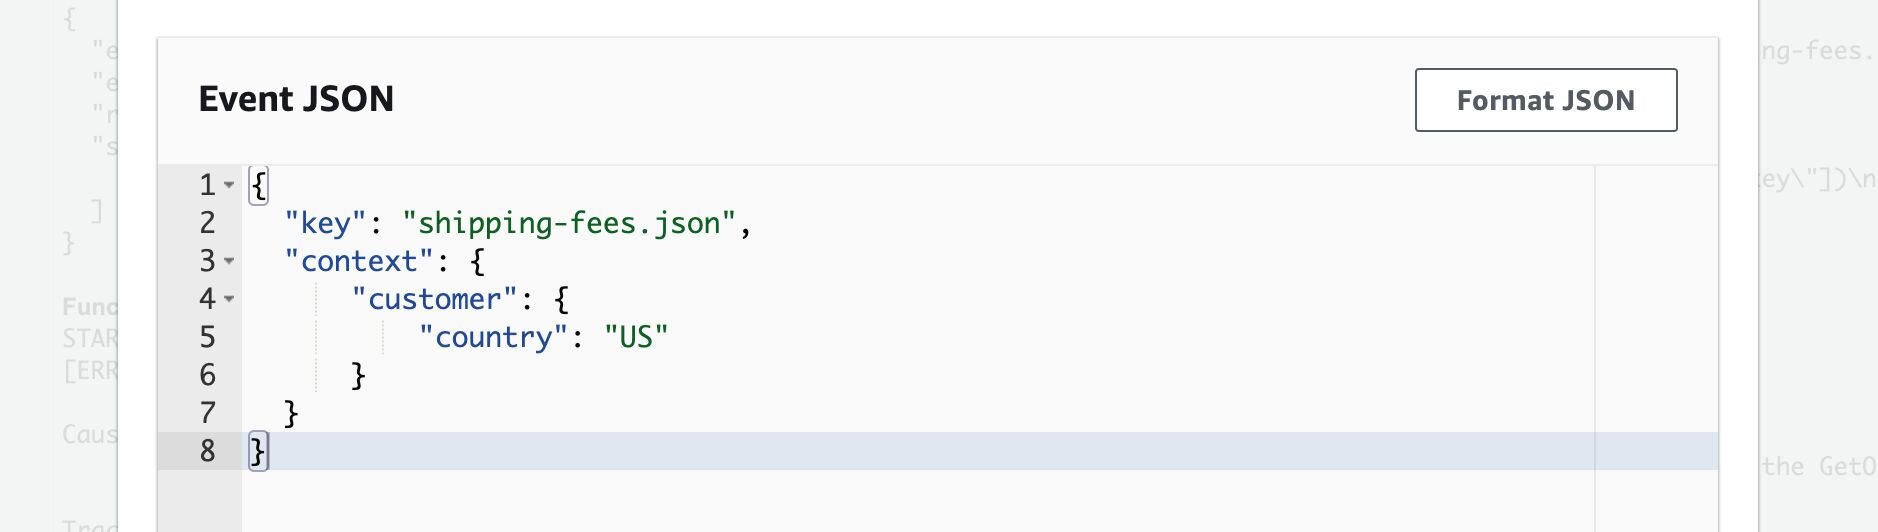
Task: Place cursor in the "US" value
Action: pos(636,337)
